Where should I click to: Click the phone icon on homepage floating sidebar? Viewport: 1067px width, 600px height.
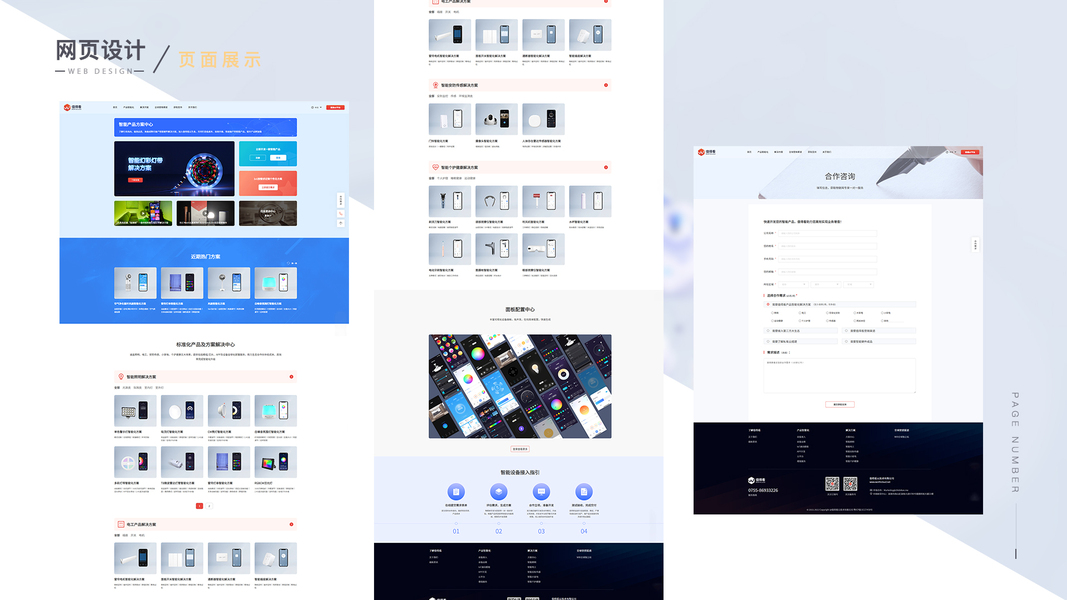click(341, 214)
